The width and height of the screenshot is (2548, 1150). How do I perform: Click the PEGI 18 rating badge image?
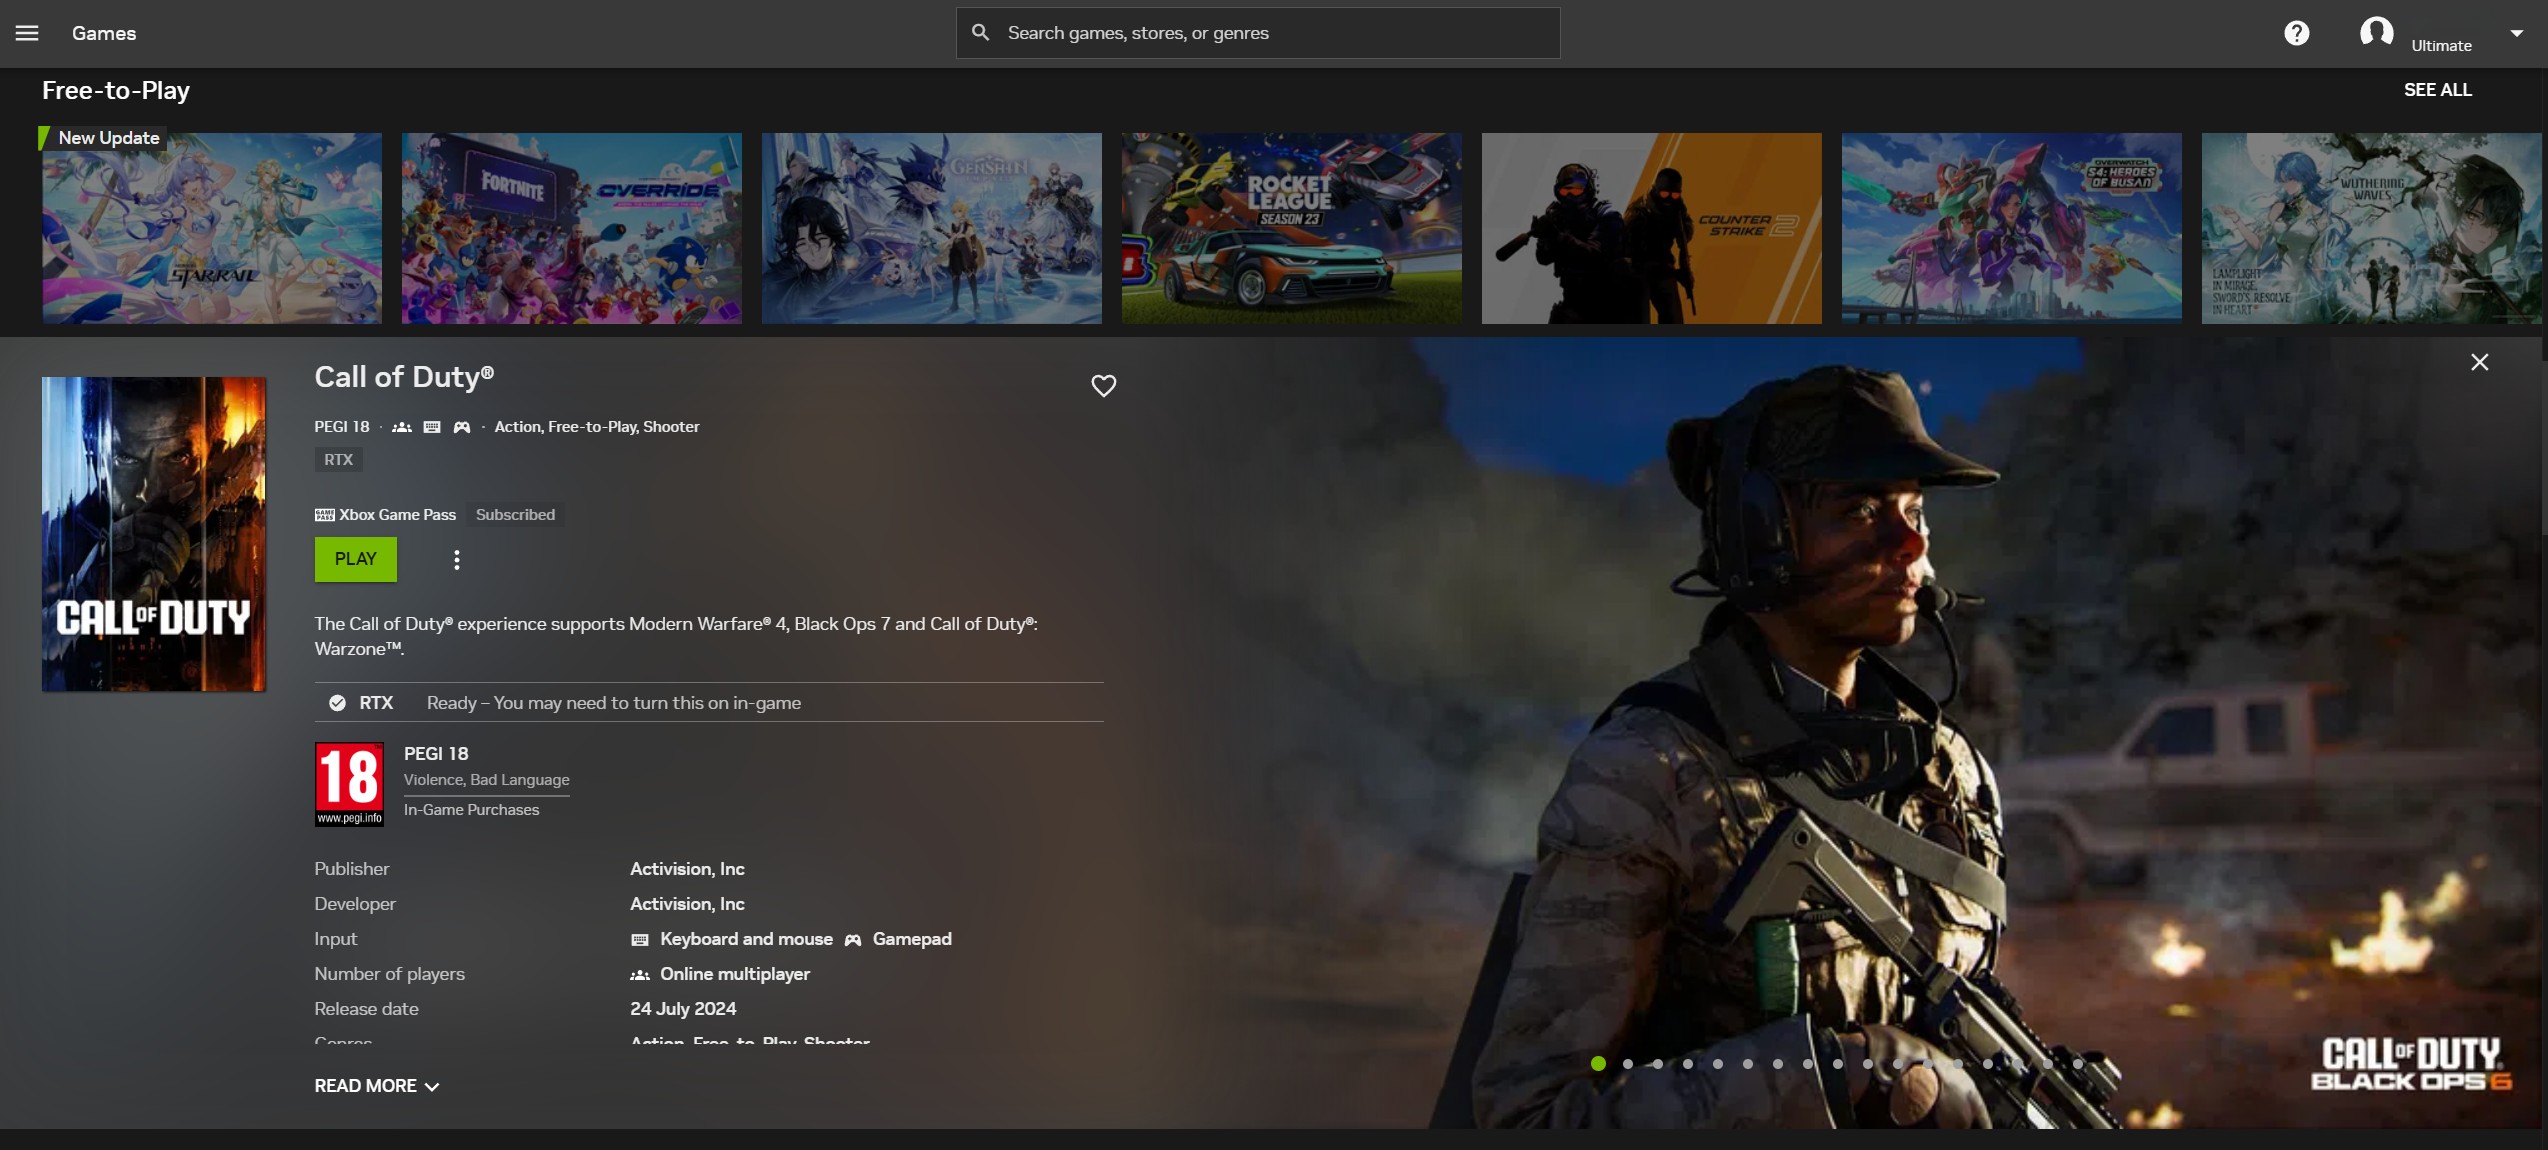[x=349, y=784]
